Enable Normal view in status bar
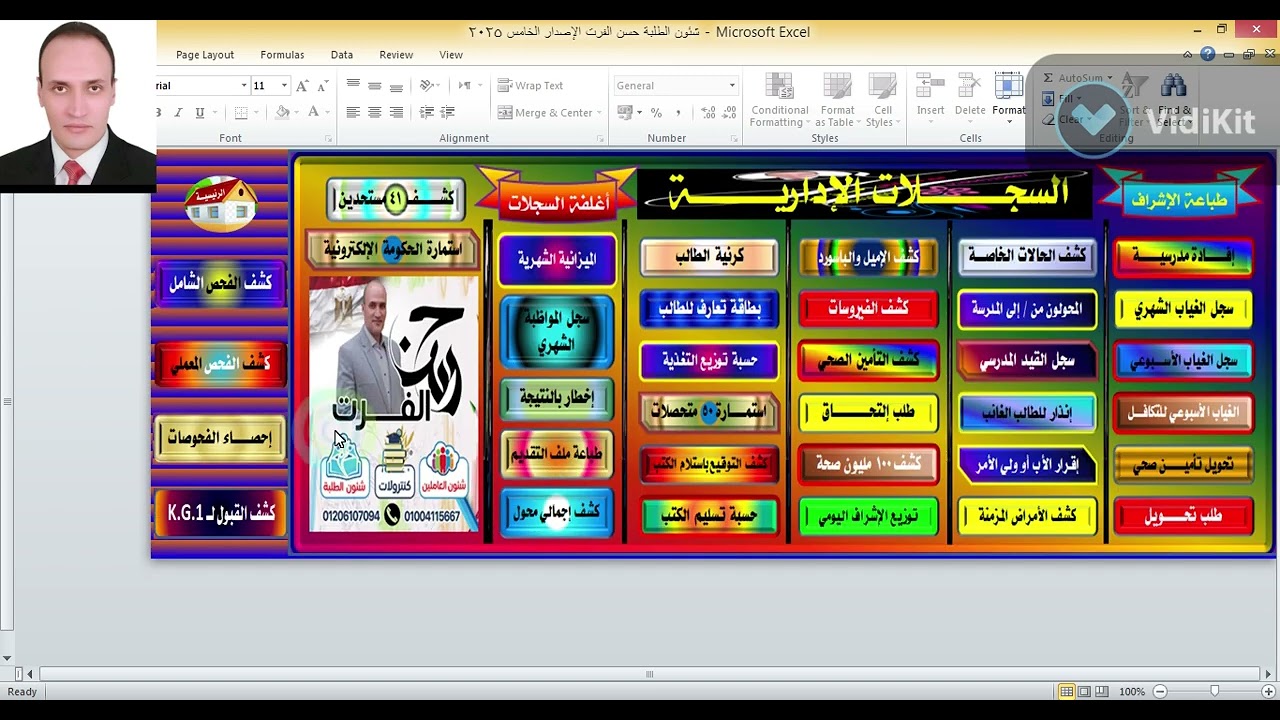This screenshot has width=1280, height=720. pyautogui.click(x=1067, y=692)
